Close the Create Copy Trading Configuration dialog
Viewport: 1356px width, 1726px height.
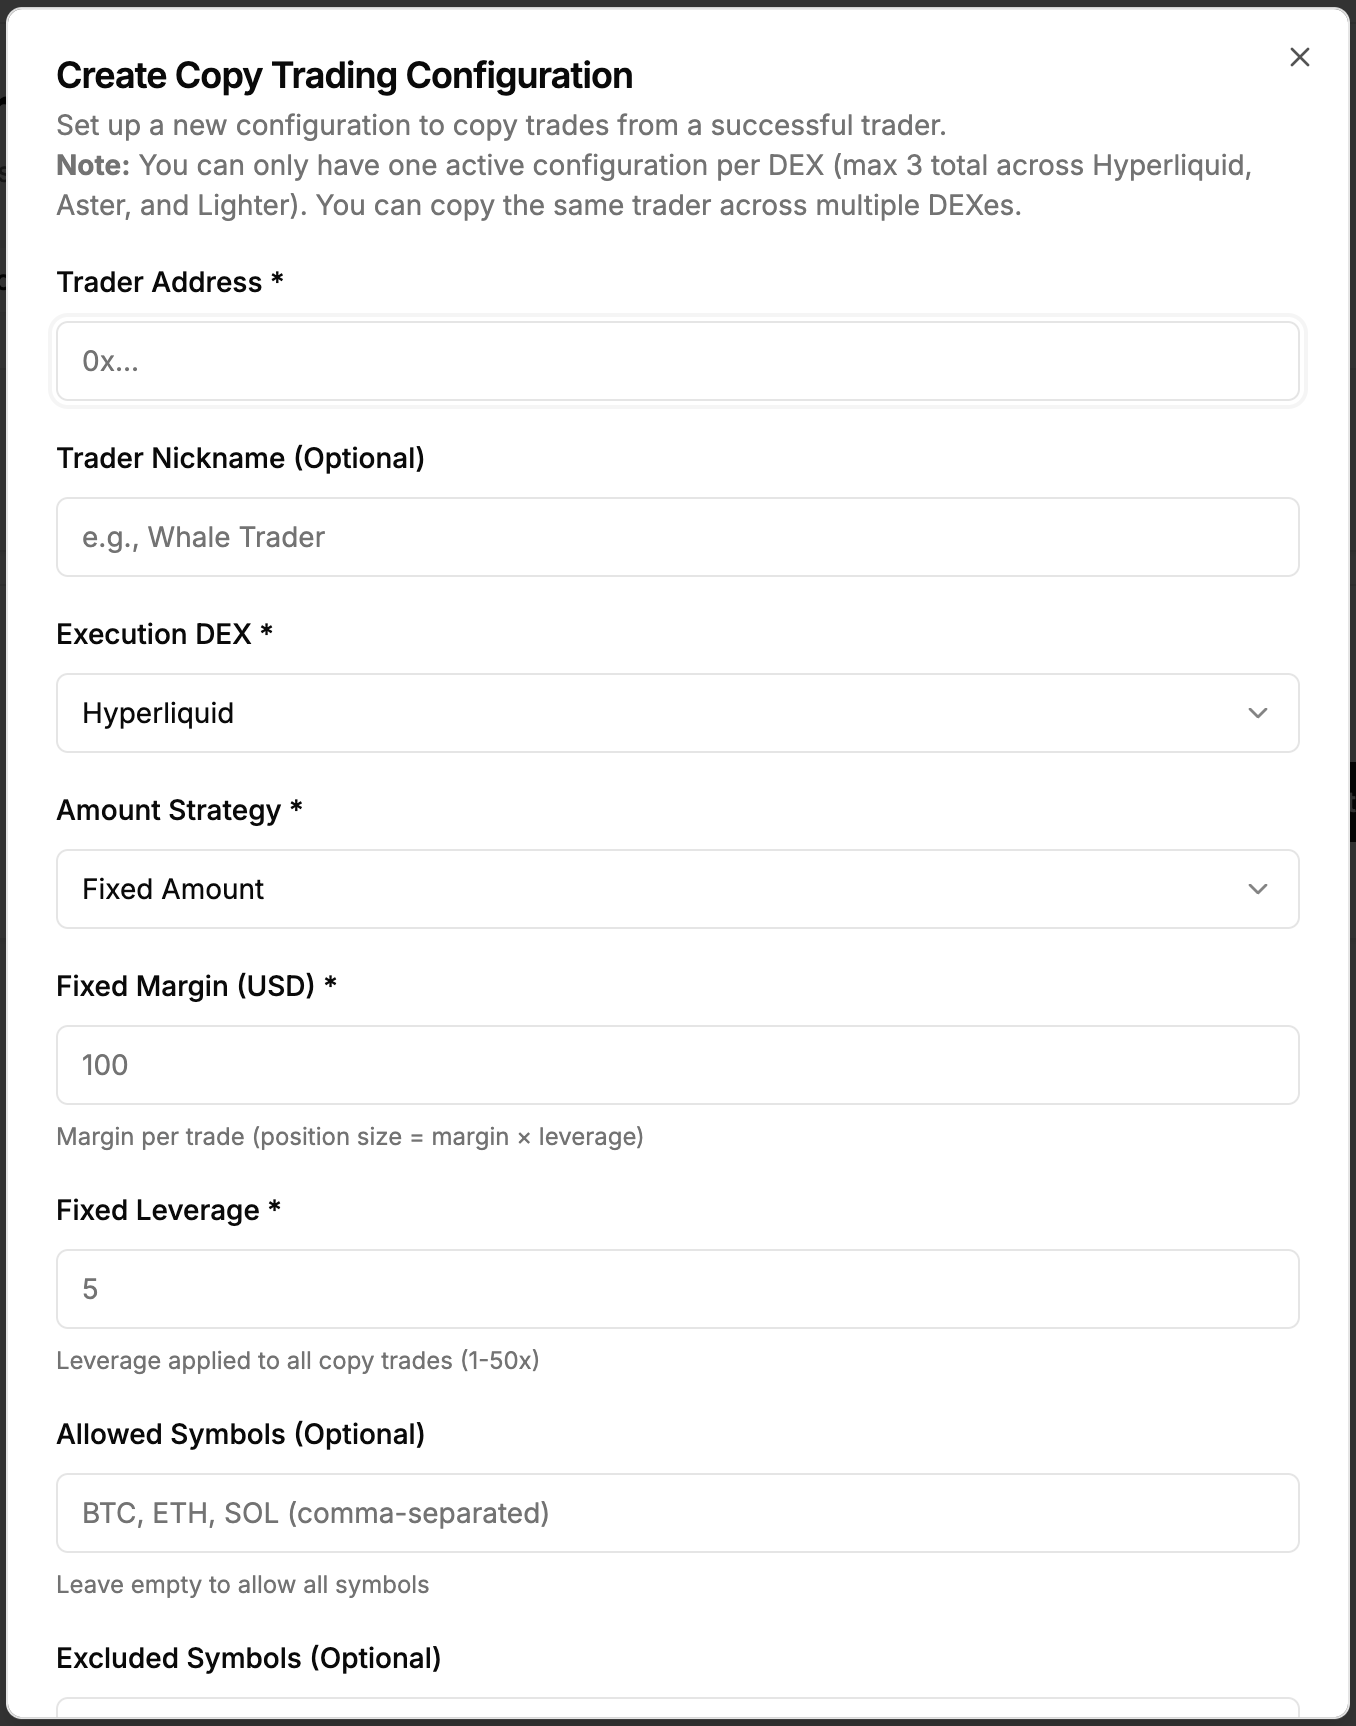coord(1299,57)
